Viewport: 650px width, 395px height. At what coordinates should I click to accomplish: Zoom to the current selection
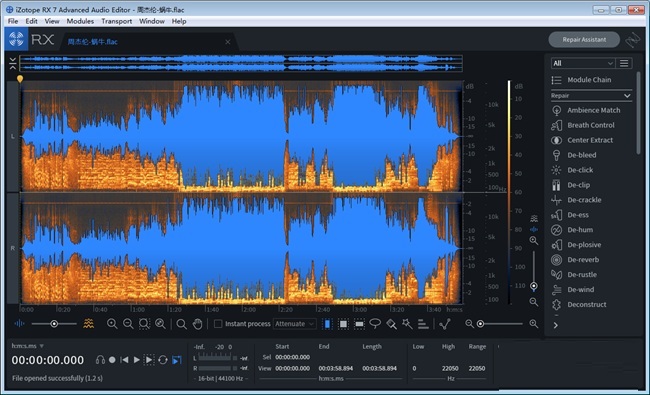click(144, 324)
